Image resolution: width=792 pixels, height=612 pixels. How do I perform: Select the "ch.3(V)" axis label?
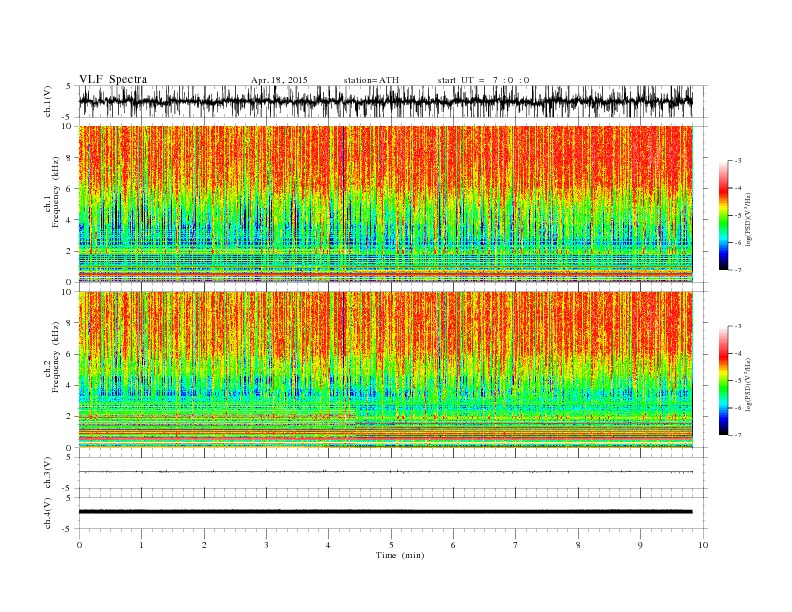(x=48, y=473)
